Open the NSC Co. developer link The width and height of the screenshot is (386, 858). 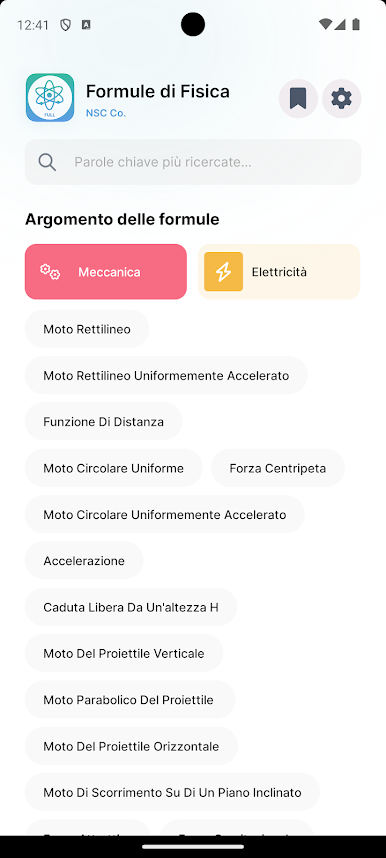point(106,113)
